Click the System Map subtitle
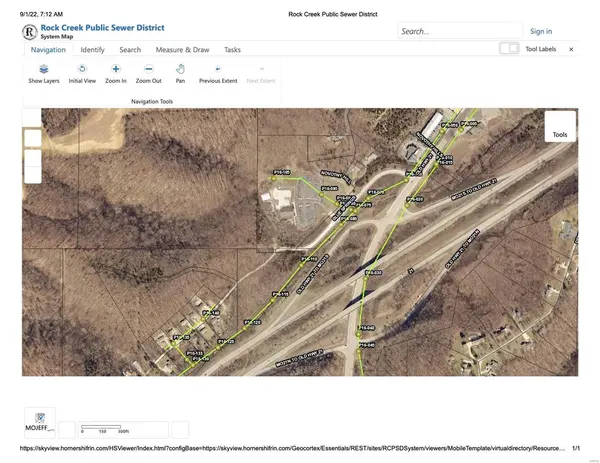The width and height of the screenshot is (600, 463). [x=57, y=37]
